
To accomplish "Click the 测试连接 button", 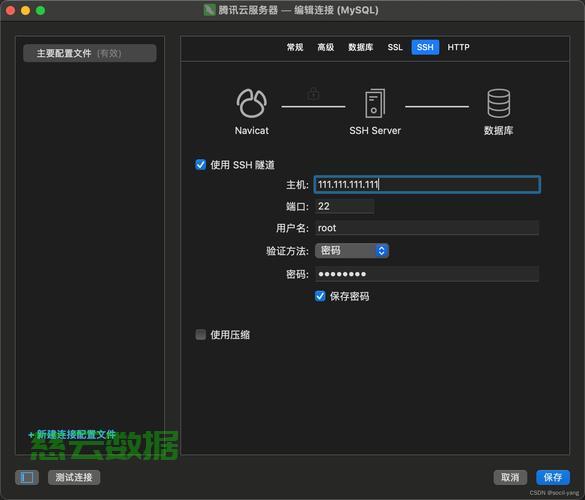I will point(74,477).
